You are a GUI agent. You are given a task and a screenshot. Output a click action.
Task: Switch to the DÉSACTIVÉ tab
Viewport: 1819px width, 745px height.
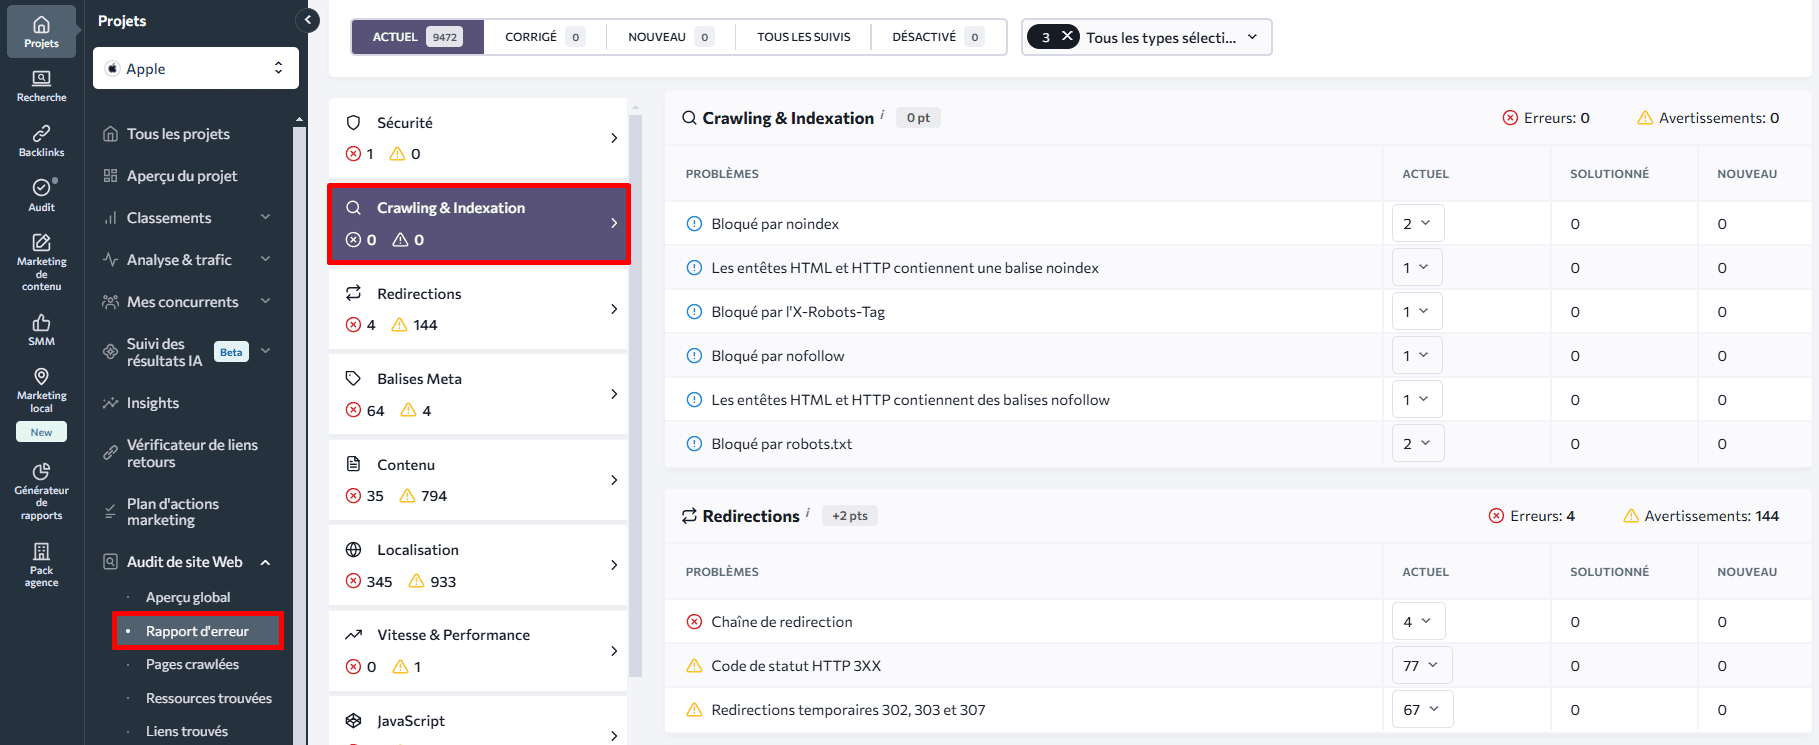point(938,37)
